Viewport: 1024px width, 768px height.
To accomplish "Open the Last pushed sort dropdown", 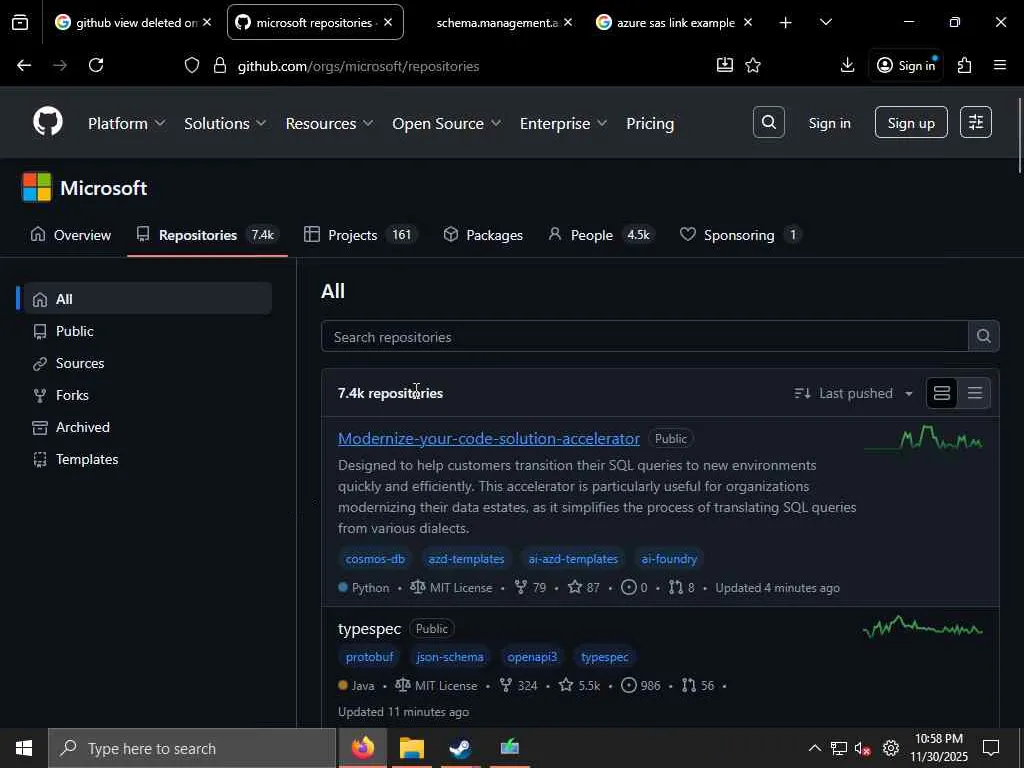I will coord(854,393).
